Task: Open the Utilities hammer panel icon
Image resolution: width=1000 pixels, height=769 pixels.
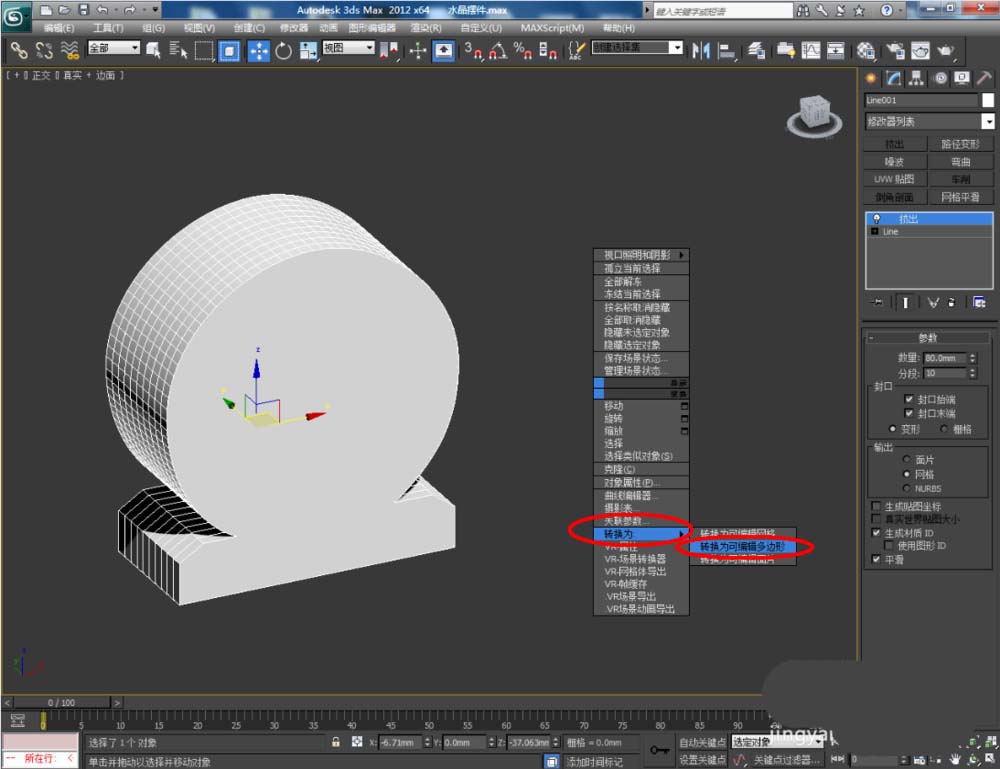Action: click(985, 78)
